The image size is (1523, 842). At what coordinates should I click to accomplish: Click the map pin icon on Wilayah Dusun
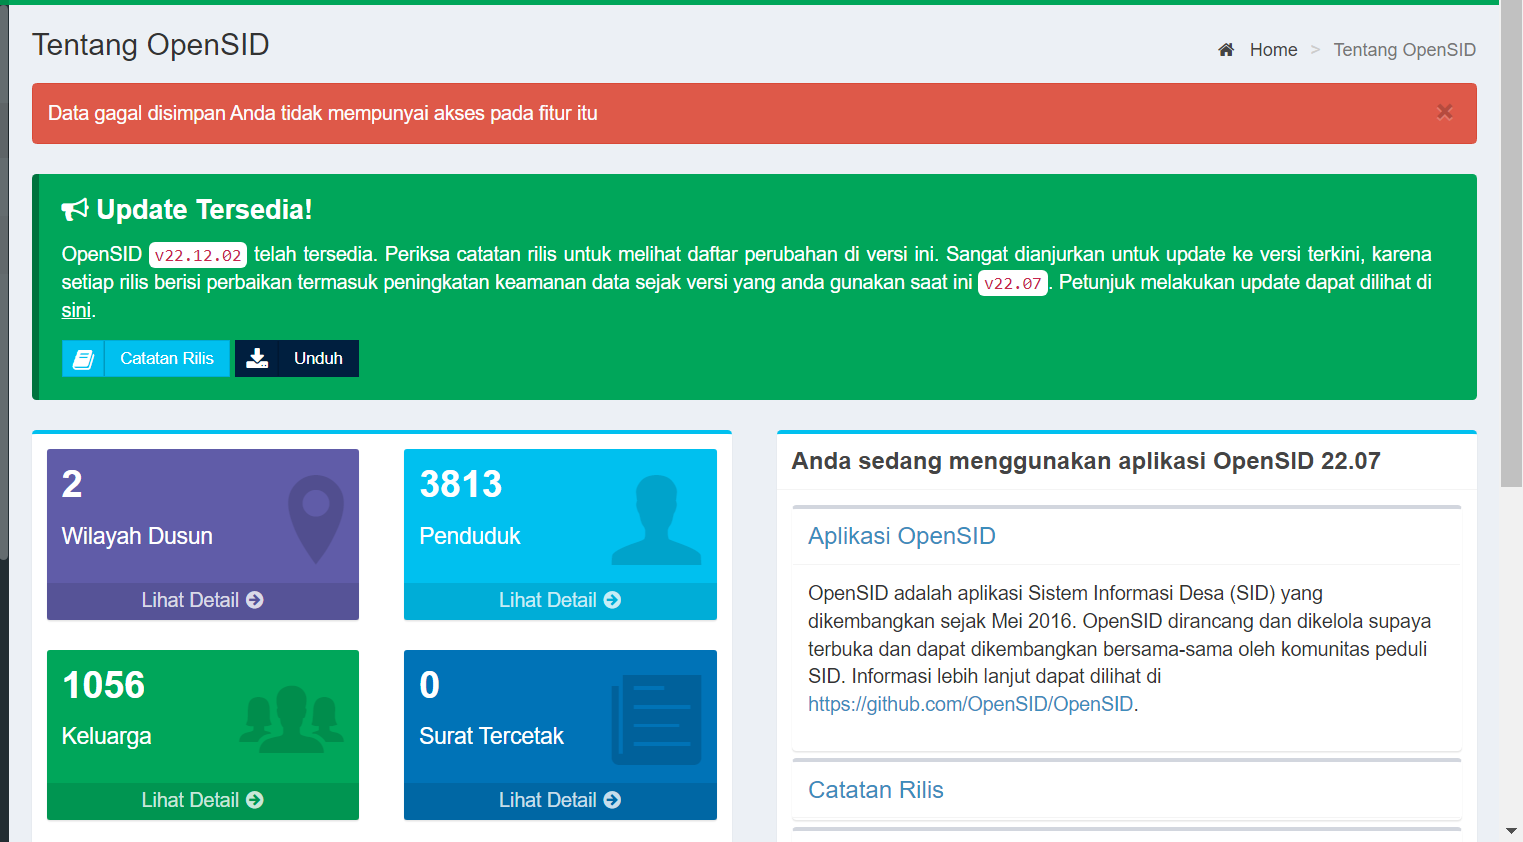tap(316, 518)
